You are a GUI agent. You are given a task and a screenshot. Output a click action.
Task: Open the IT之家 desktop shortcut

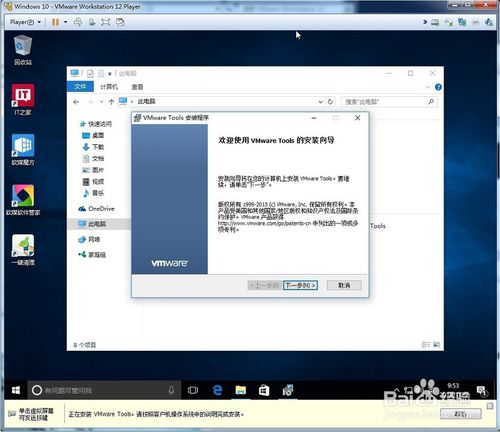tap(23, 100)
